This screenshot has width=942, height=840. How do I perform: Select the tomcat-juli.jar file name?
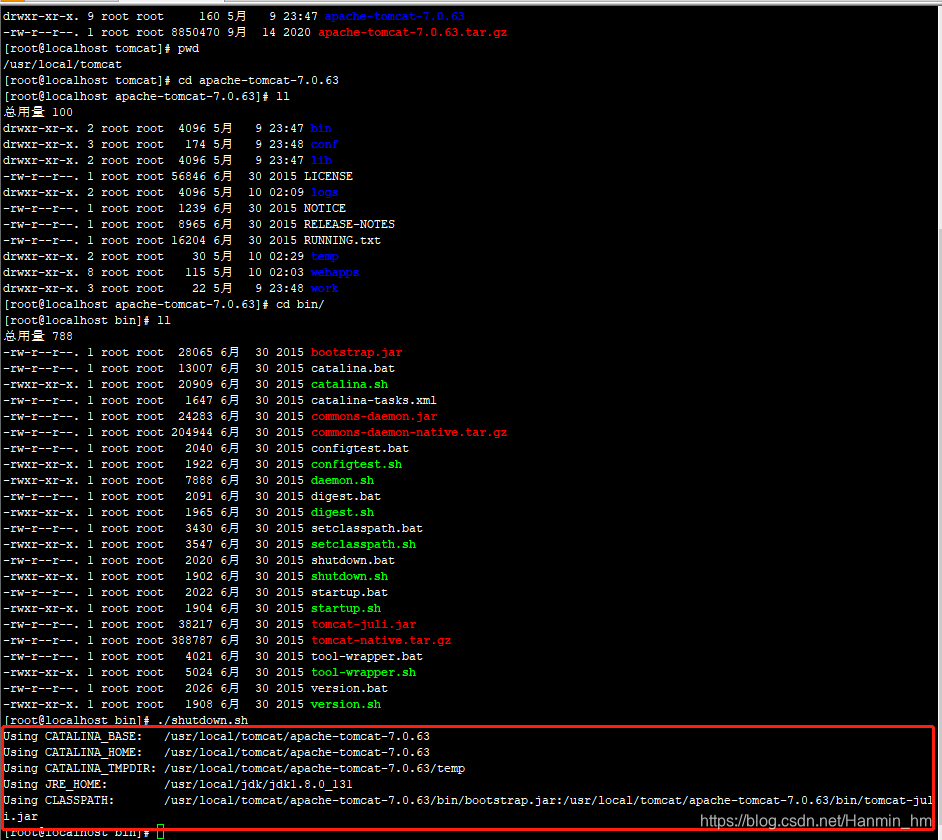(x=363, y=625)
